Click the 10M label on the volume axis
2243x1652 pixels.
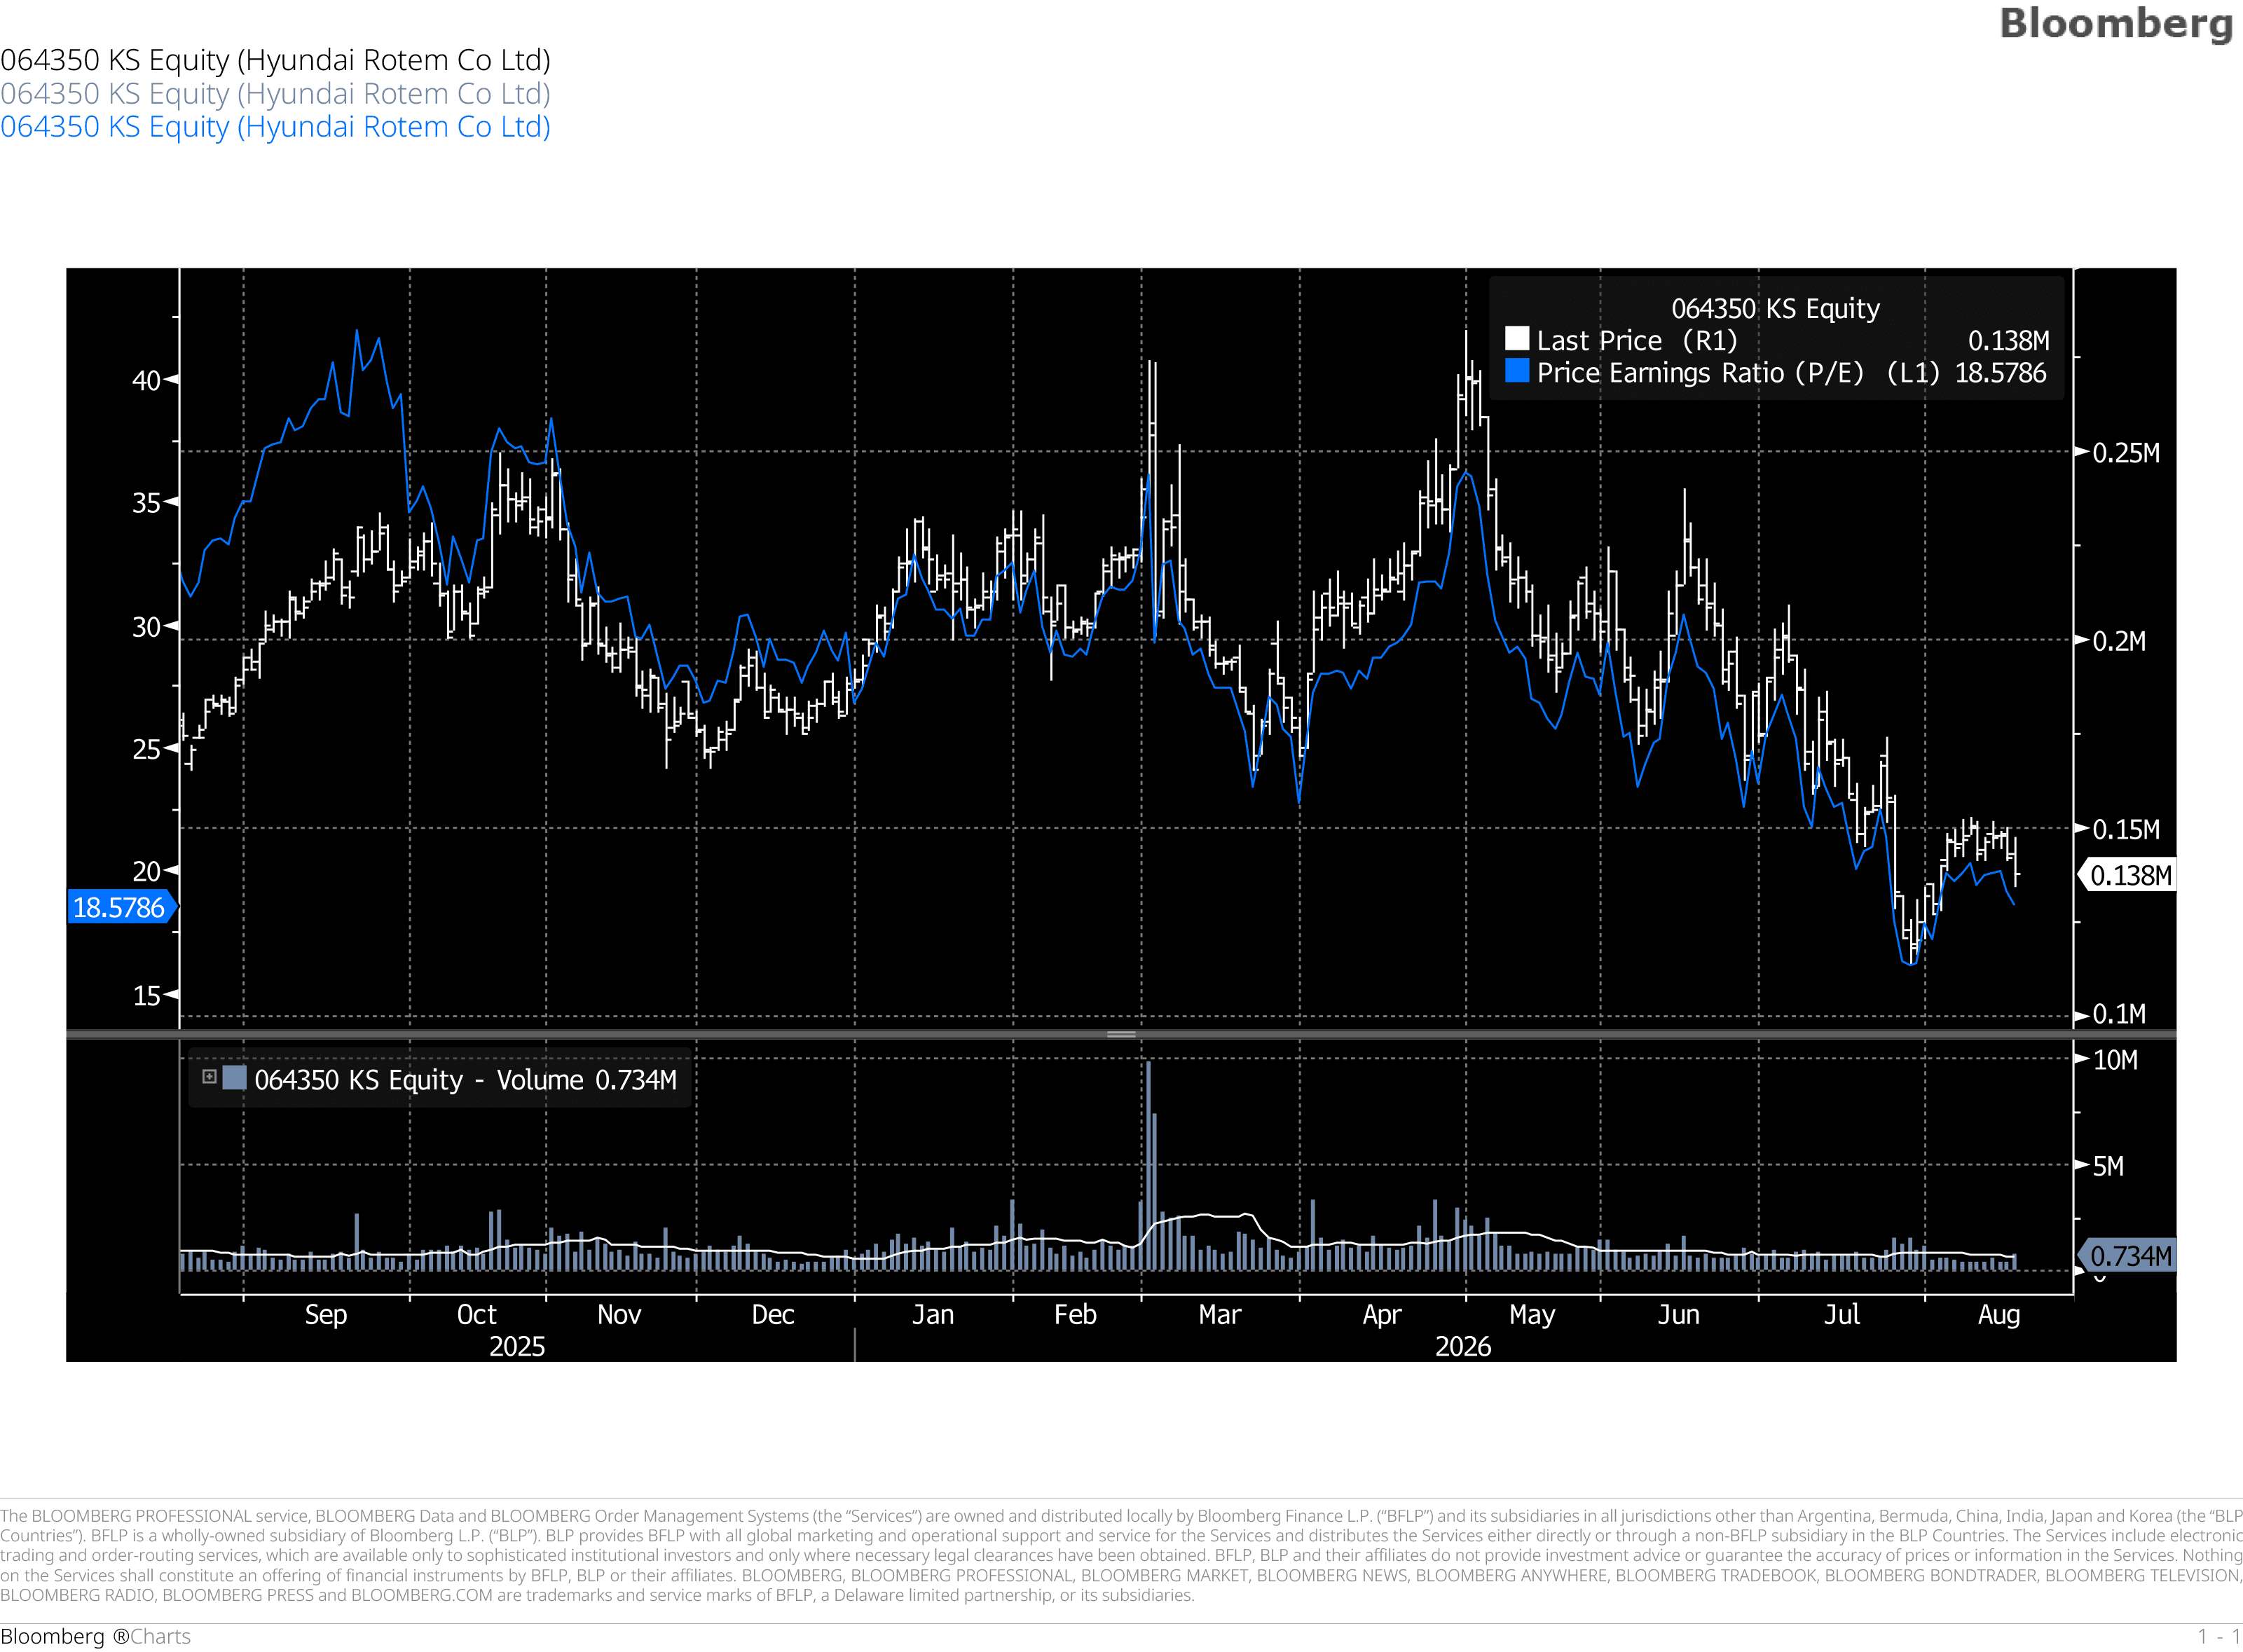[x=2114, y=1059]
